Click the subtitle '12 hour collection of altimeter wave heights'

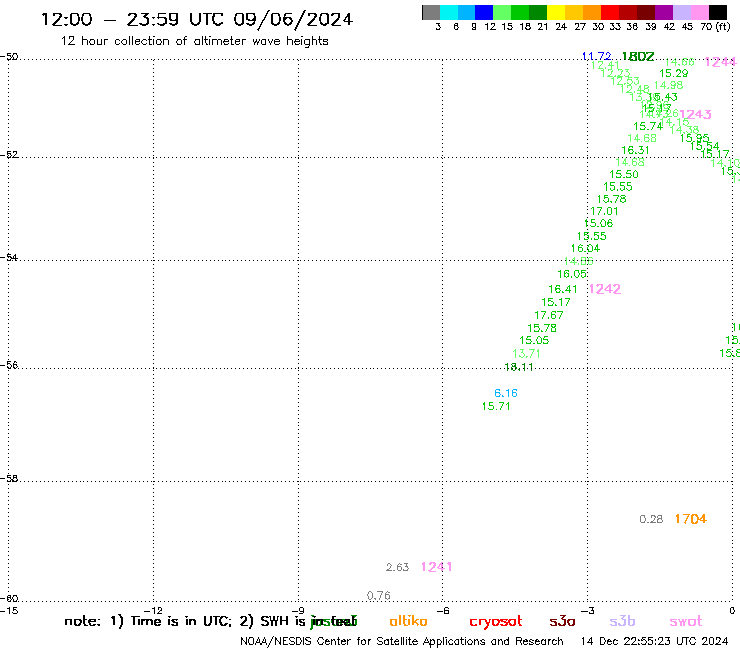(x=194, y=41)
